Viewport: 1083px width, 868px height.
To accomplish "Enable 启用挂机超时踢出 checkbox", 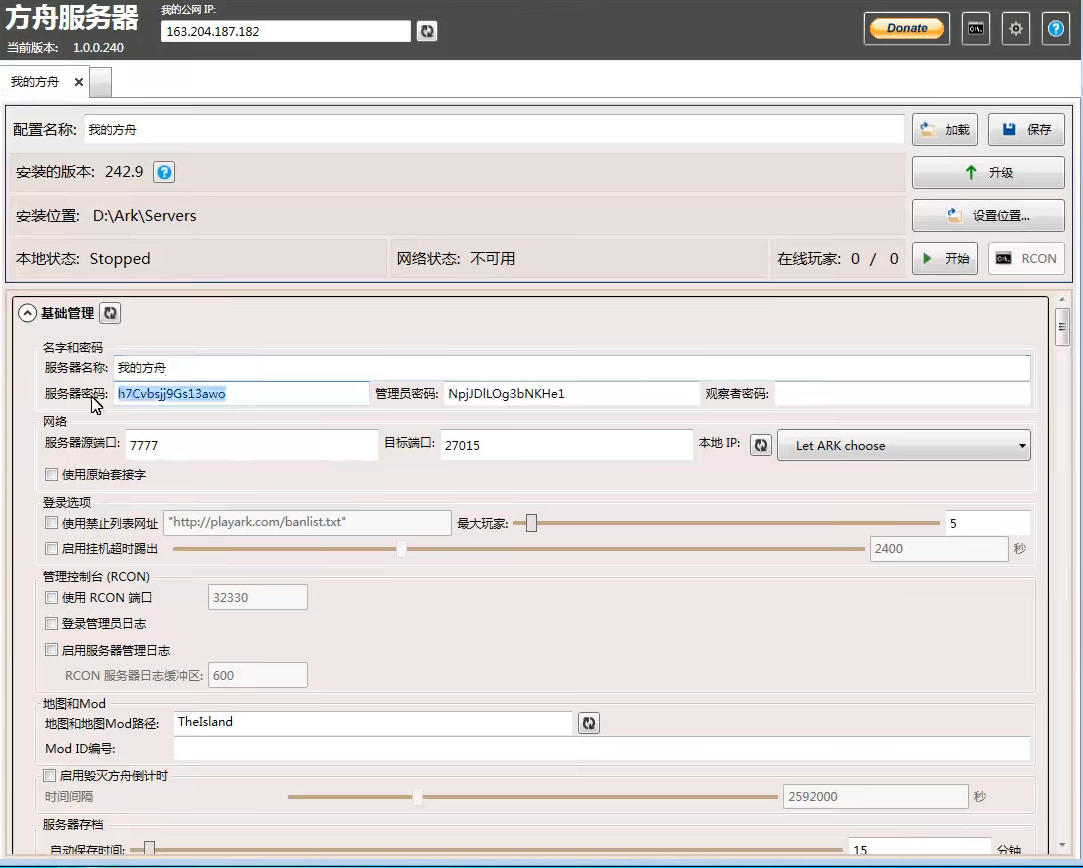I will tap(51, 548).
